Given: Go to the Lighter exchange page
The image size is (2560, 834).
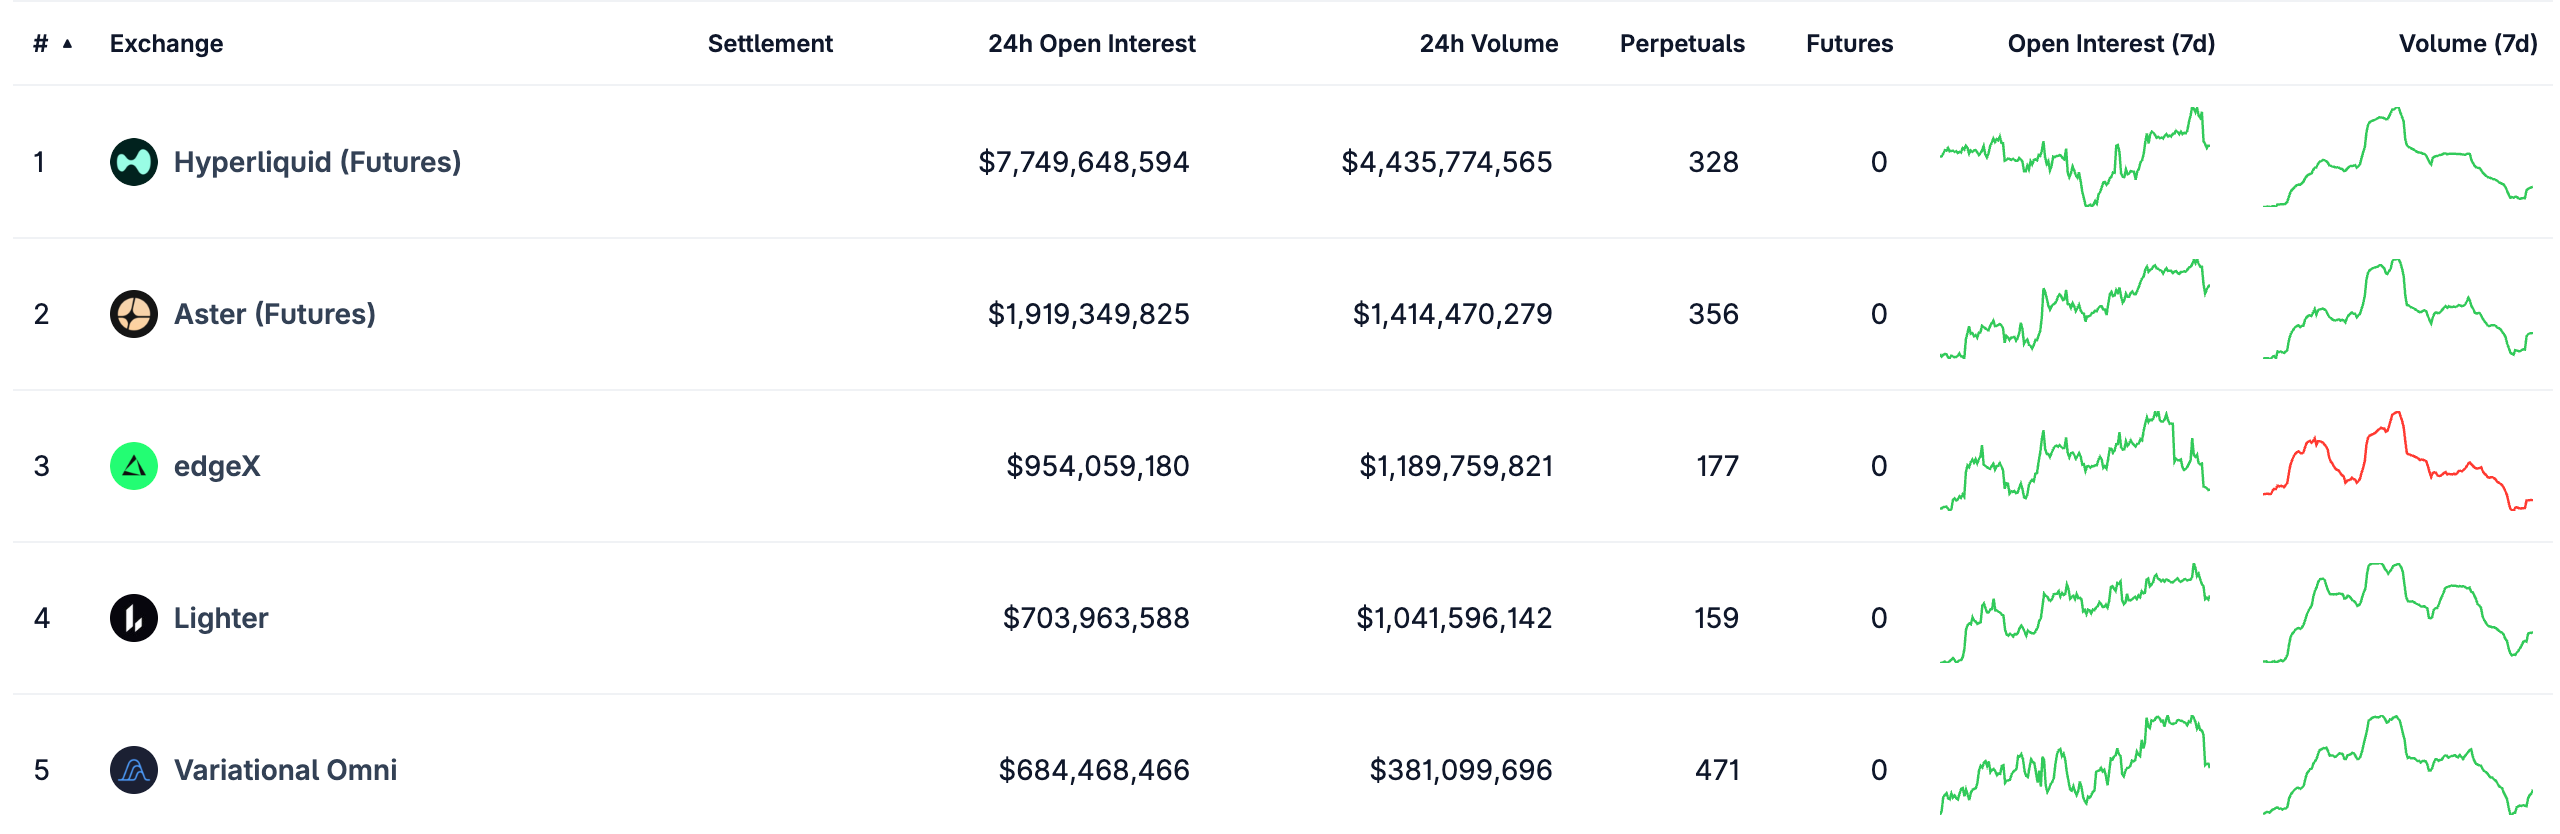Looking at the screenshot, I should pyautogui.click(x=221, y=618).
